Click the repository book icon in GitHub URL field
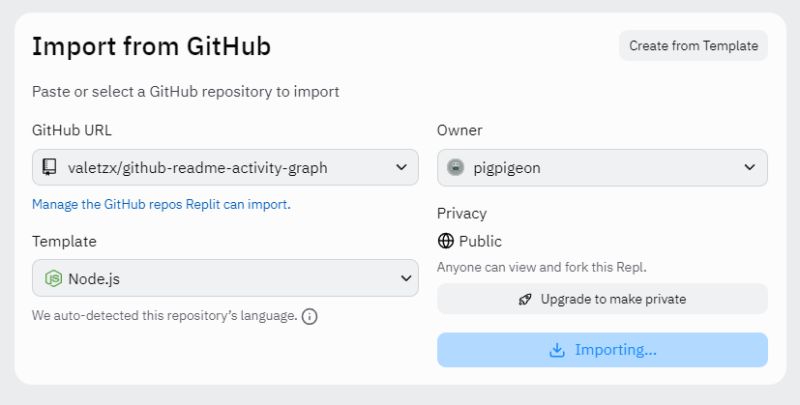 (49, 167)
